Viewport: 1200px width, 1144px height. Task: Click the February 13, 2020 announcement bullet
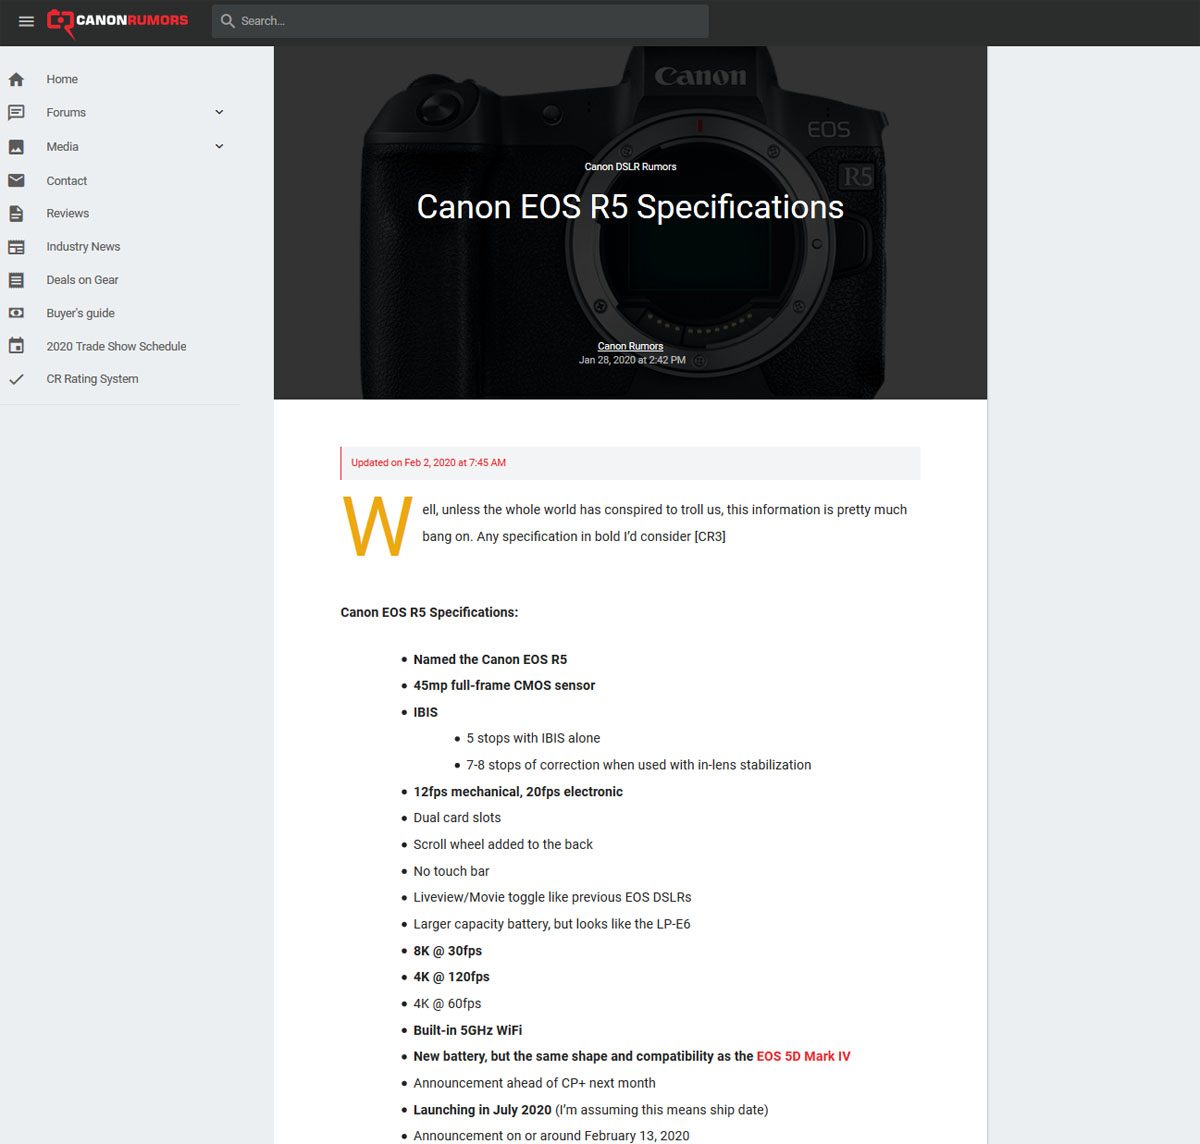click(x=551, y=1136)
